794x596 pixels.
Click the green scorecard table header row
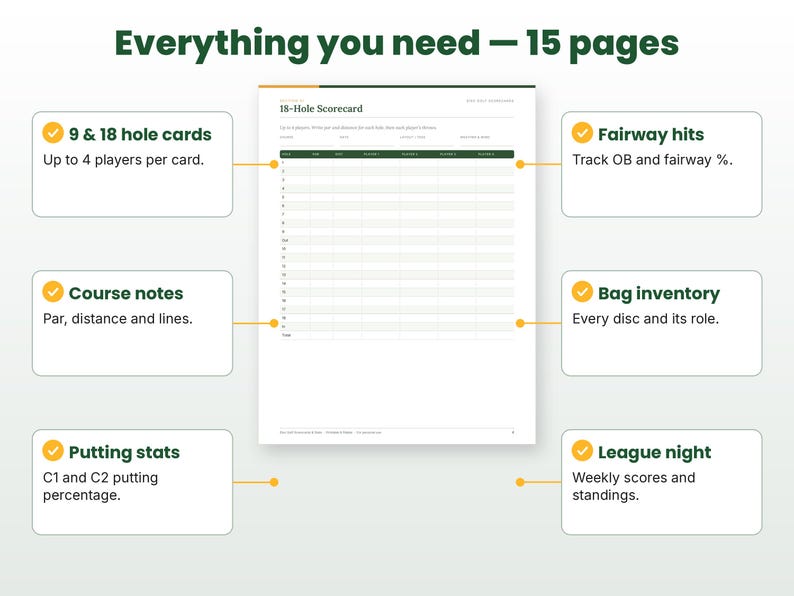coord(397,154)
